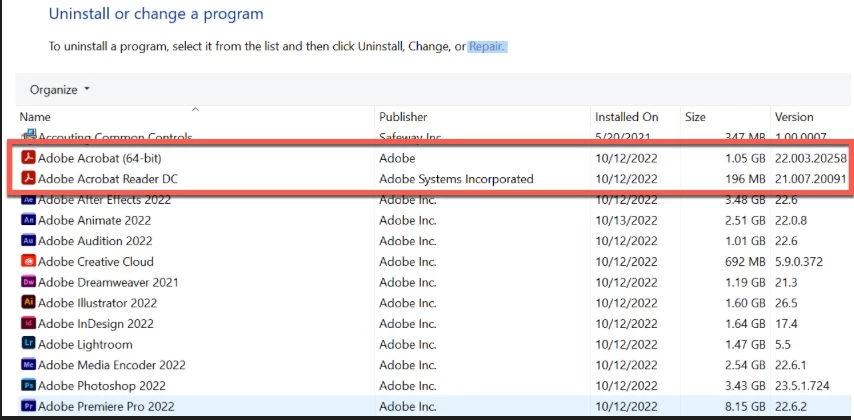
Task: Sort programs by the Size column
Action: pos(696,117)
